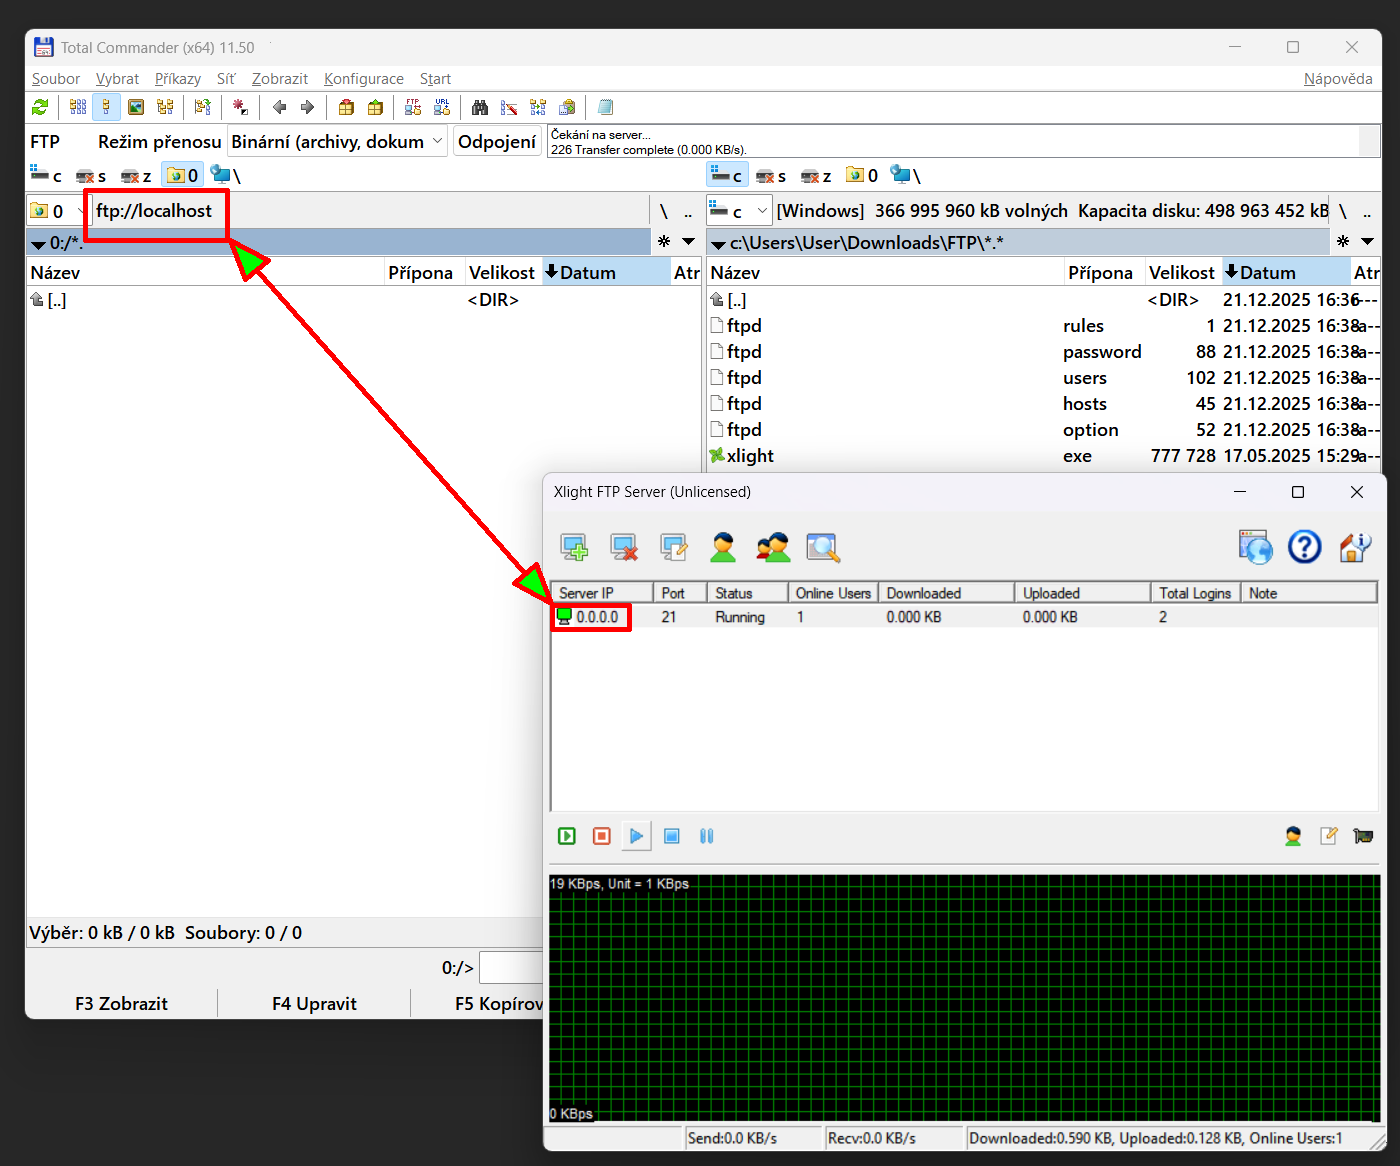Click the Odpojení disconnect button
This screenshot has height=1166, width=1400.
pos(497,142)
